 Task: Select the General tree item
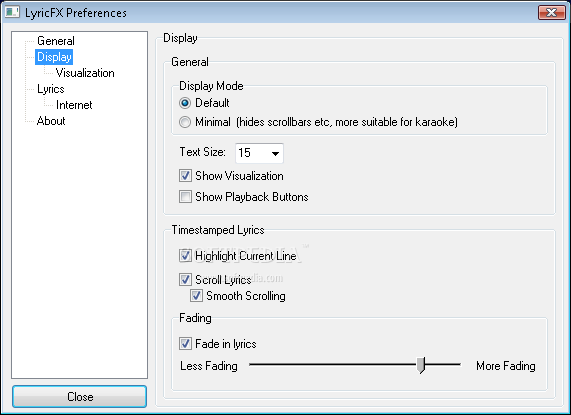coord(56,41)
